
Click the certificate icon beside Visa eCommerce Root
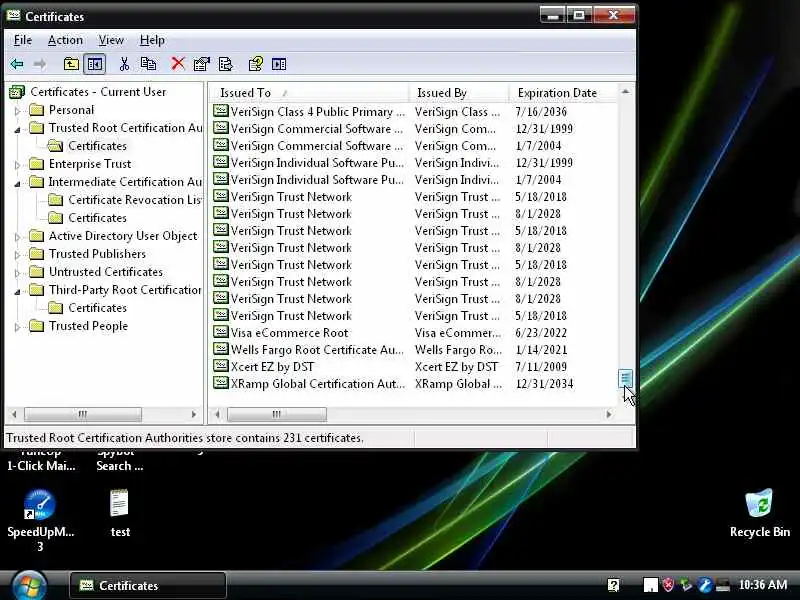(x=220, y=332)
